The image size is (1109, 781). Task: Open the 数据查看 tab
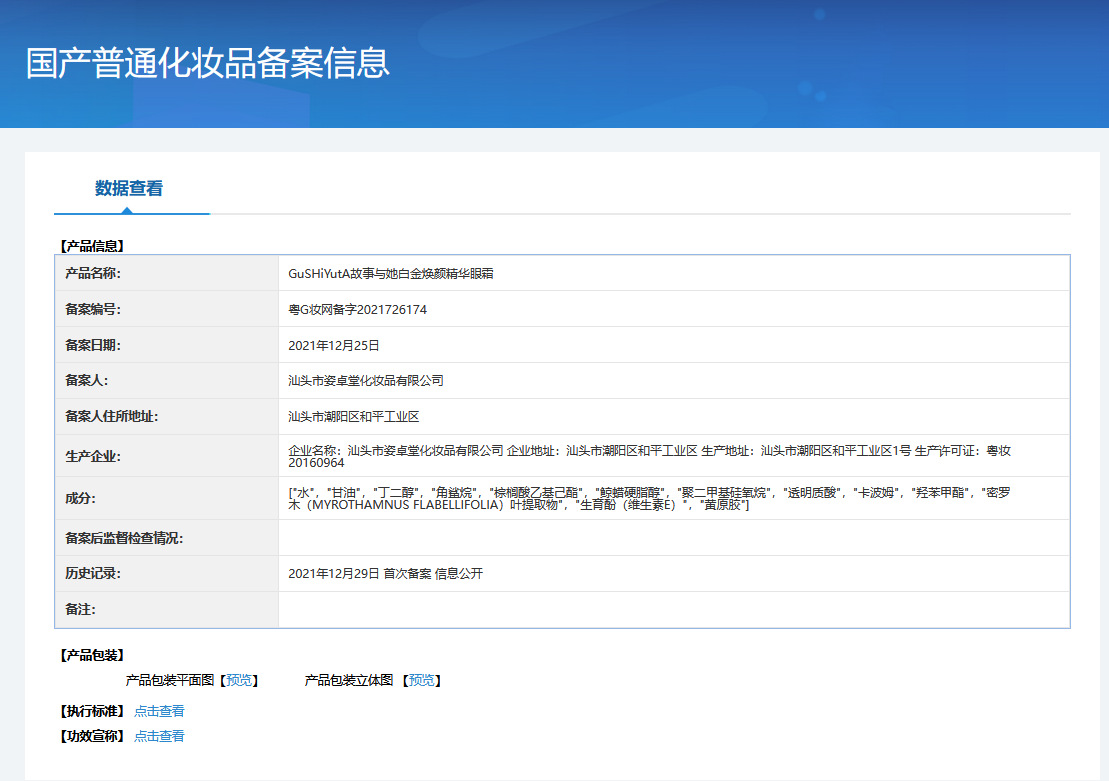[x=129, y=188]
